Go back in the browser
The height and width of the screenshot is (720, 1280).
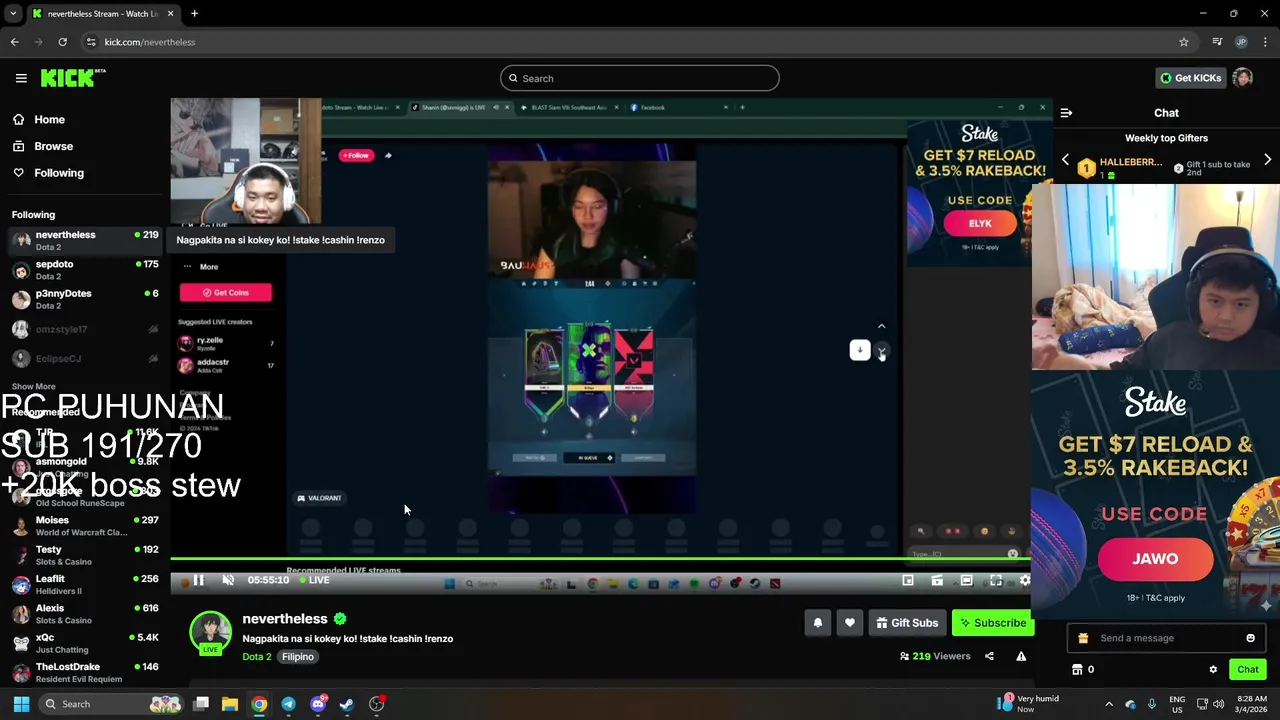pos(14,42)
